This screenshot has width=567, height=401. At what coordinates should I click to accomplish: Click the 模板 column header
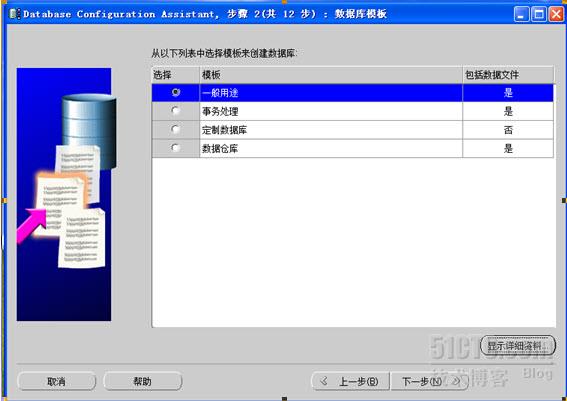331,75
